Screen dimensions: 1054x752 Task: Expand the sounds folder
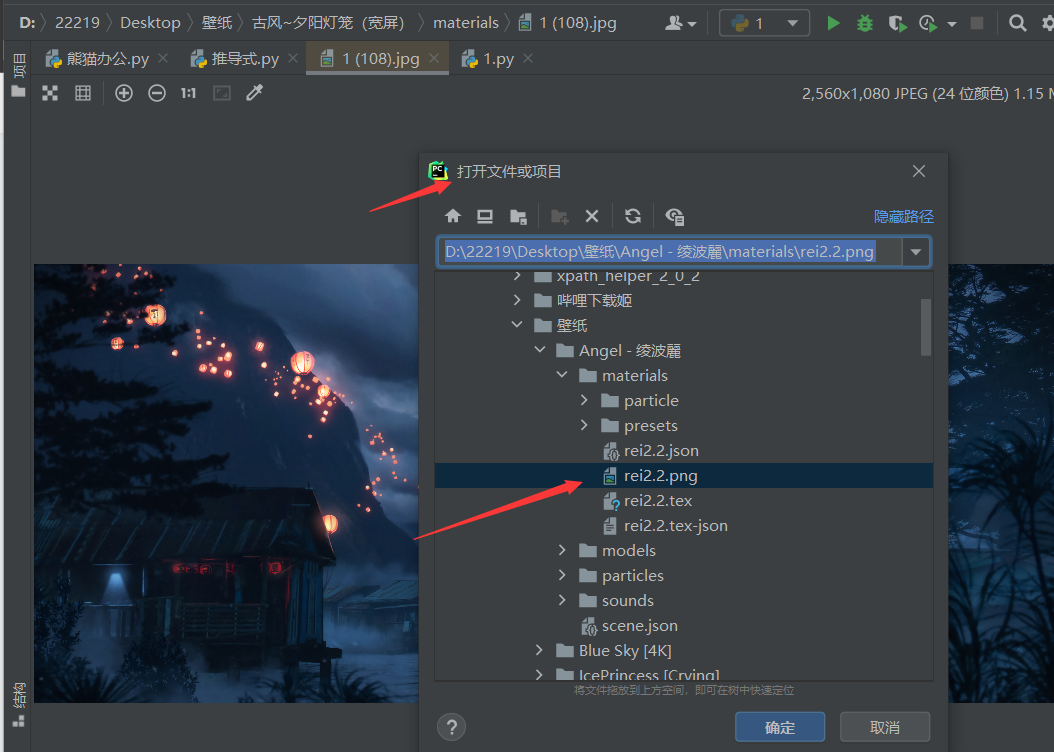[x=562, y=600]
